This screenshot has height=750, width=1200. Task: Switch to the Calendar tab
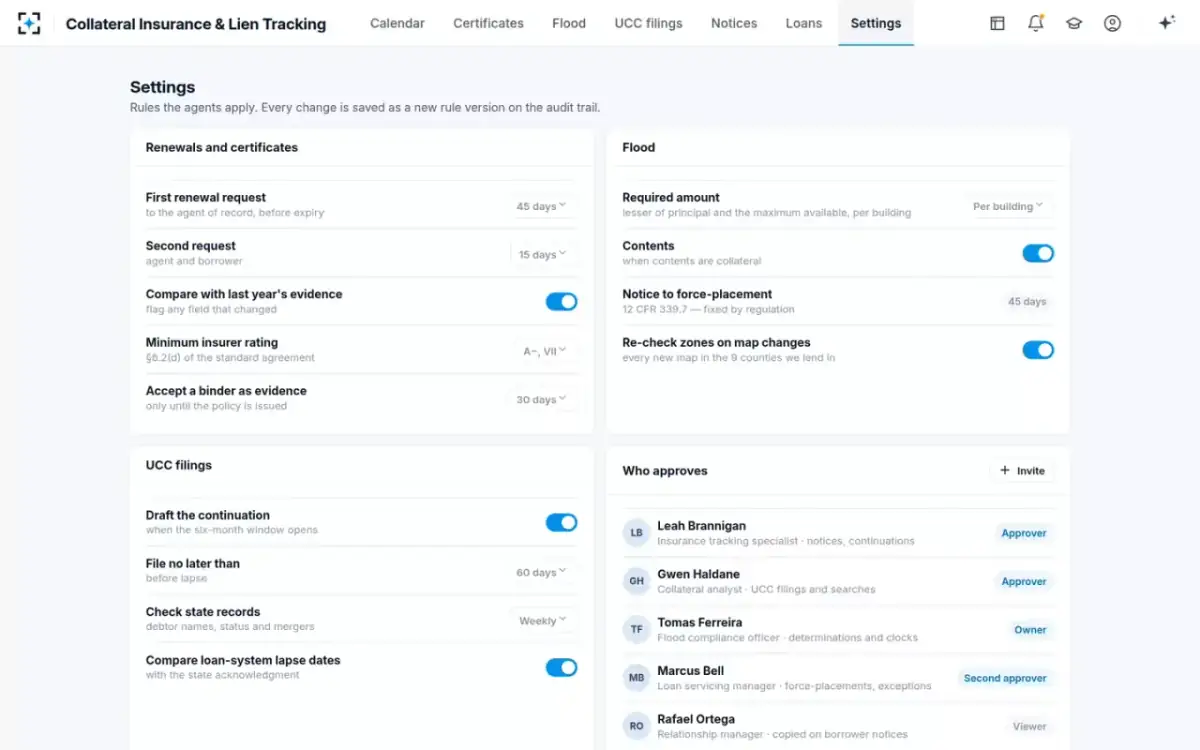pos(397,23)
